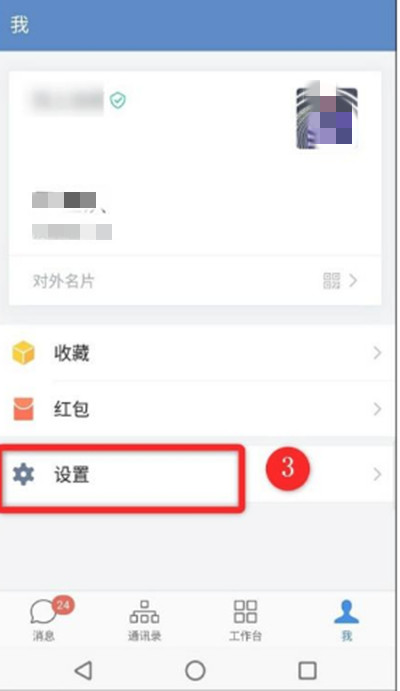Tap the 我 profile tab icon
Viewport: 400px width, 691px height.
tap(347, 612)
